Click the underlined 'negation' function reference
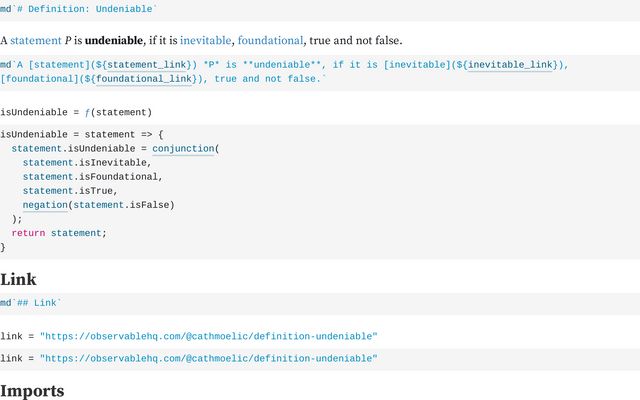The height and width of the screenshot is (400, 640). (x=45, y=205)
